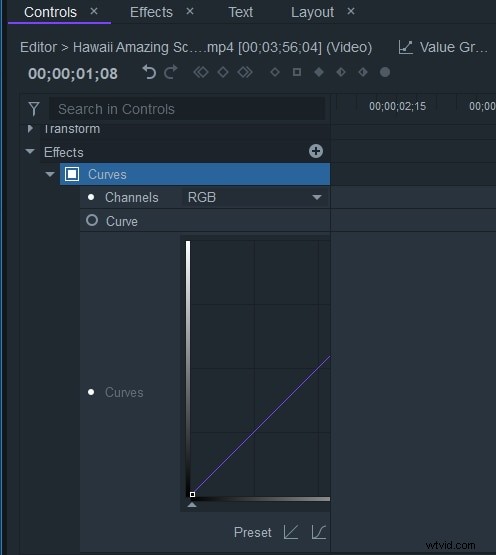Jump to previous keyframe icon

pos(201,72)
